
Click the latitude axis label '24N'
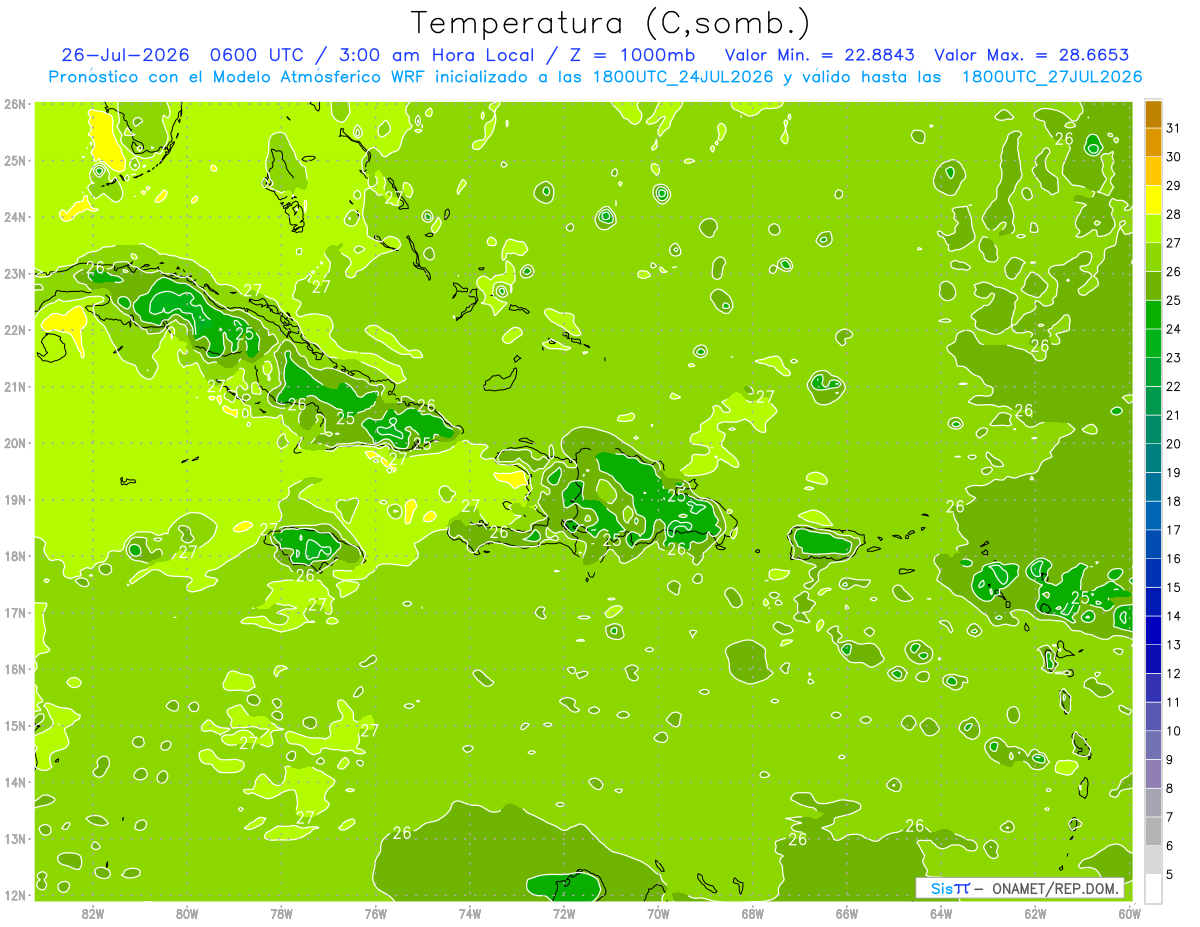(14, 217)
